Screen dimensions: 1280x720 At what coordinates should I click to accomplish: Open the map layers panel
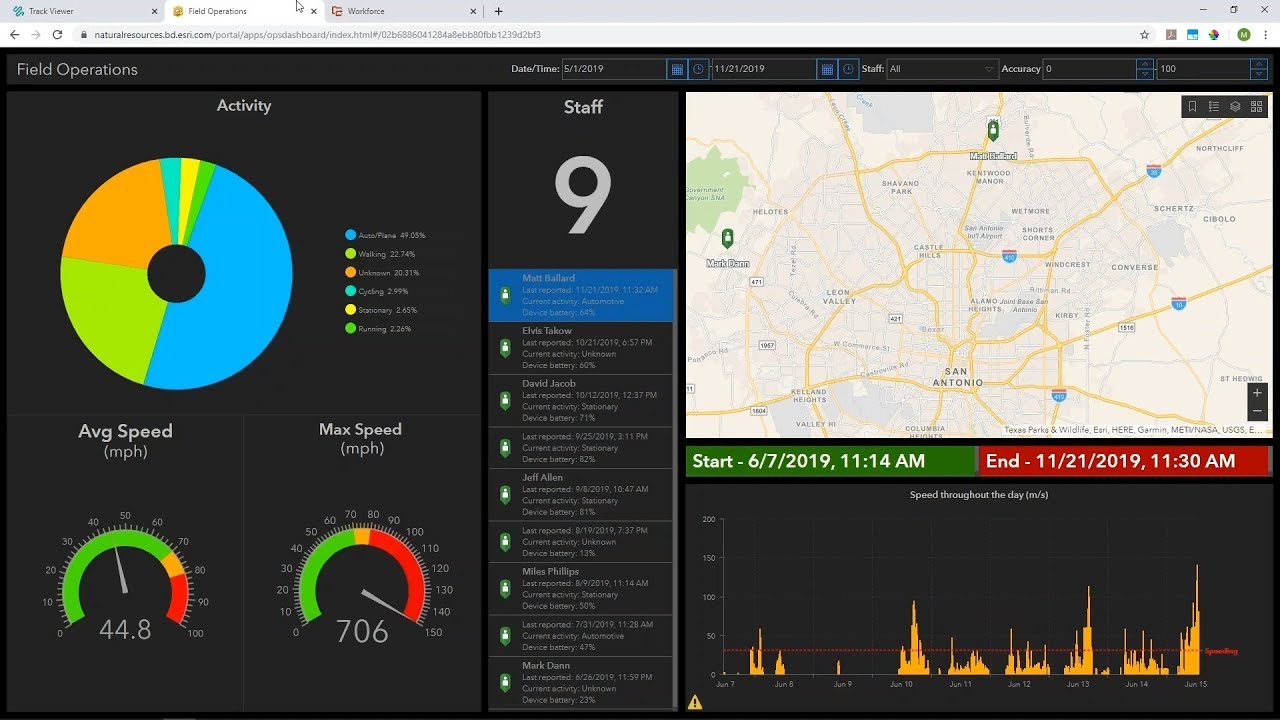pyautogui.click(x=1235, y=106)
